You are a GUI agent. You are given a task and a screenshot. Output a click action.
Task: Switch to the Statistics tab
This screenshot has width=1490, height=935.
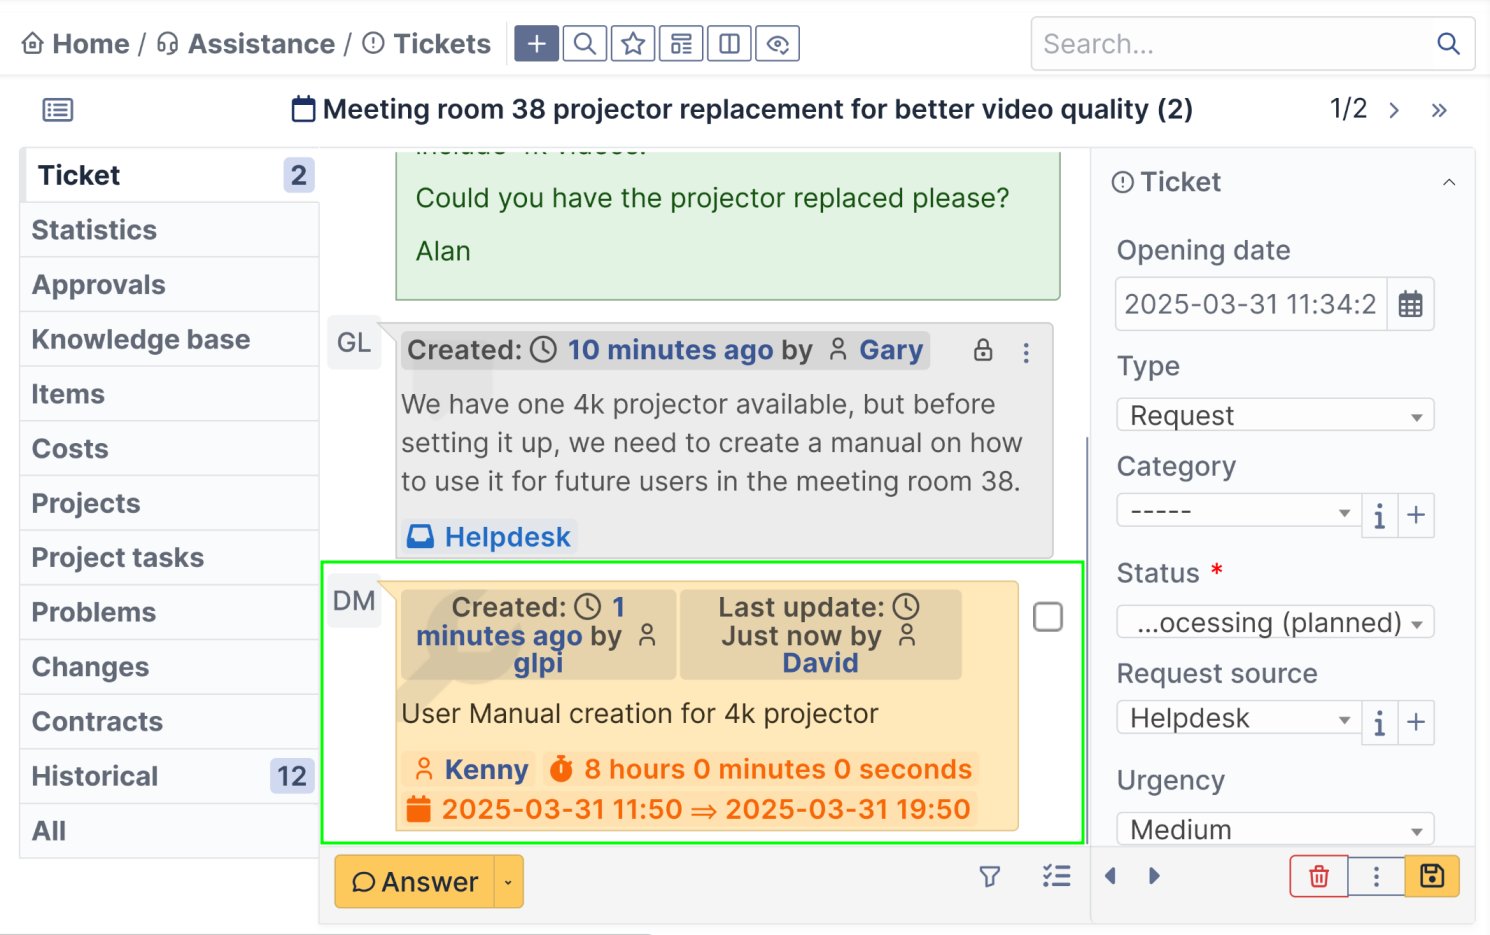tap(94, 230)
